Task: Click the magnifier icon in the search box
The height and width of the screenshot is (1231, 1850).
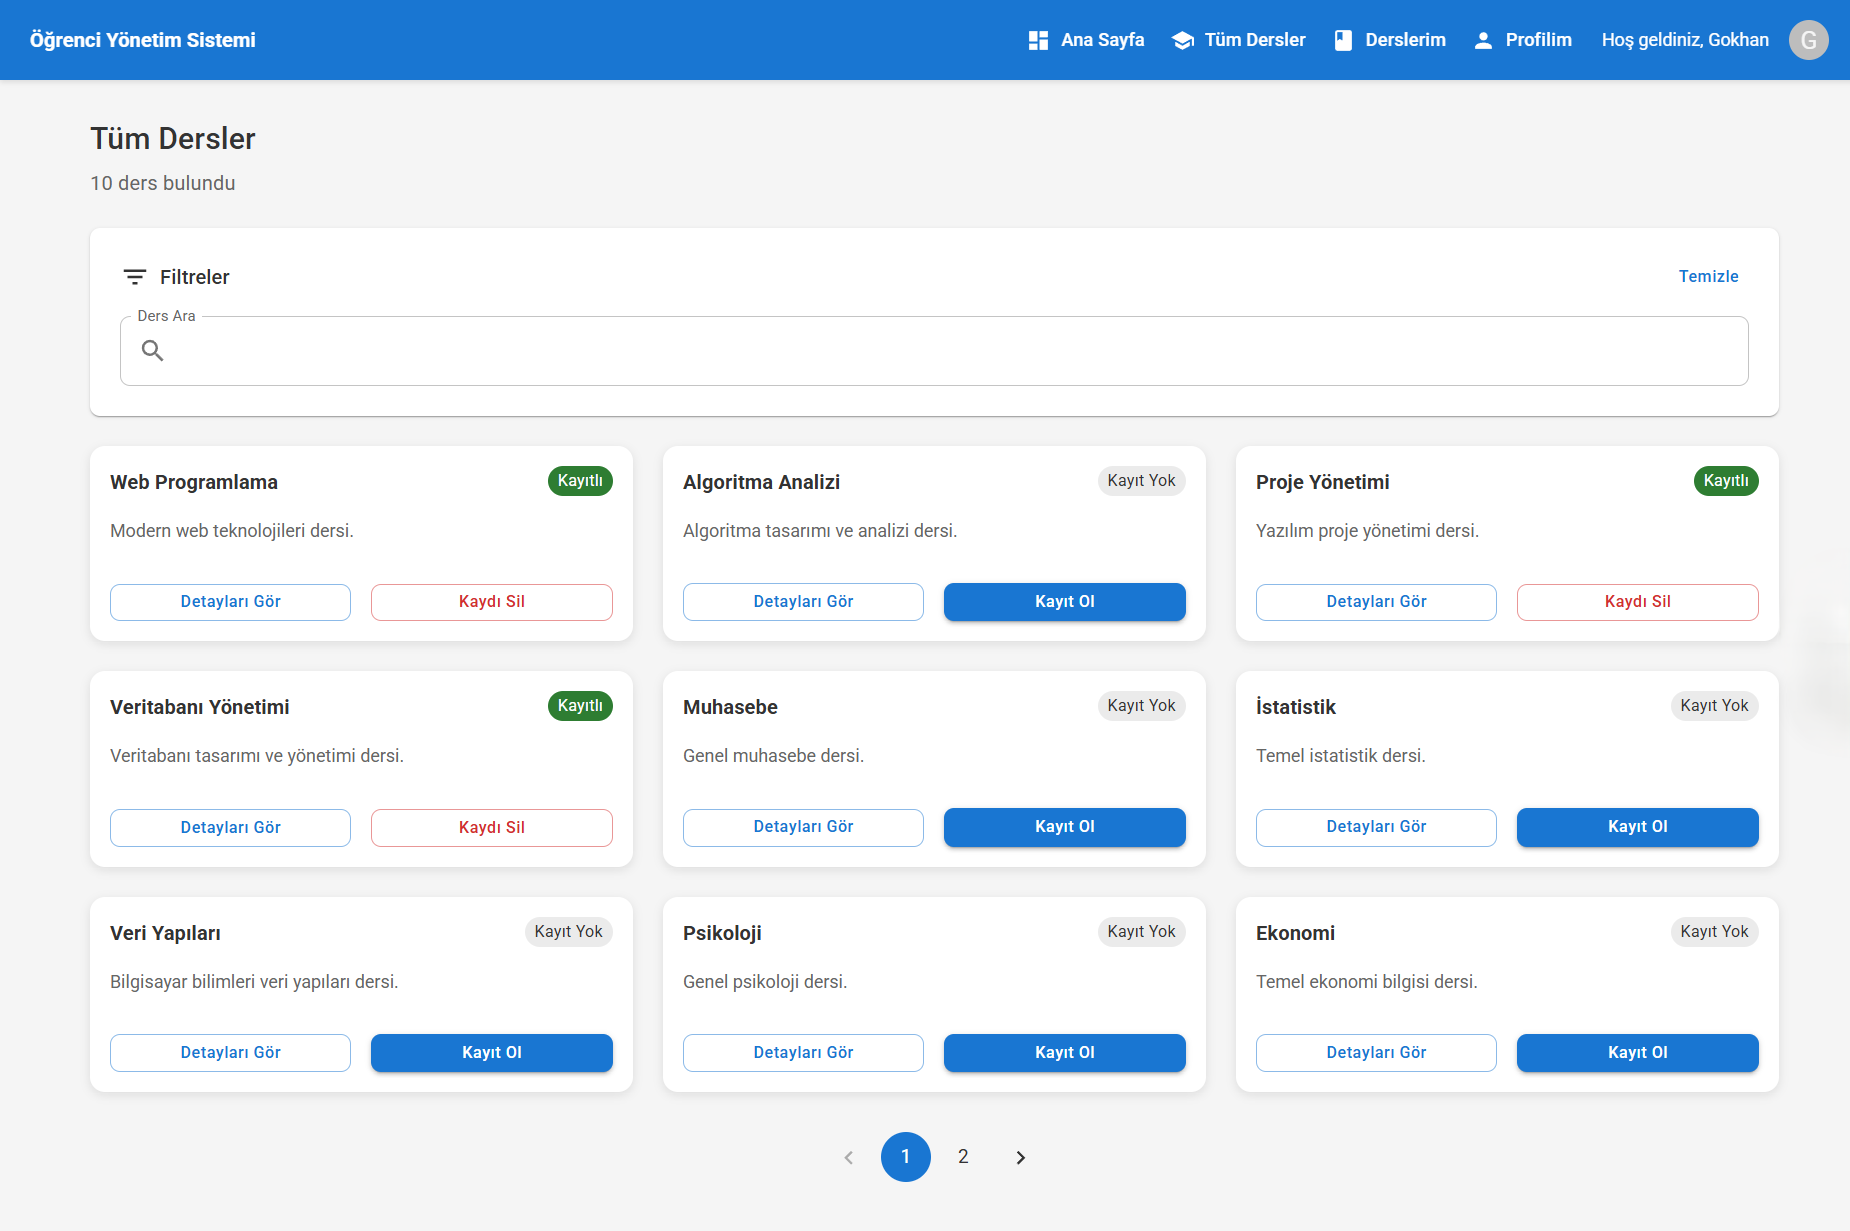Action: (x=152, y=351)
